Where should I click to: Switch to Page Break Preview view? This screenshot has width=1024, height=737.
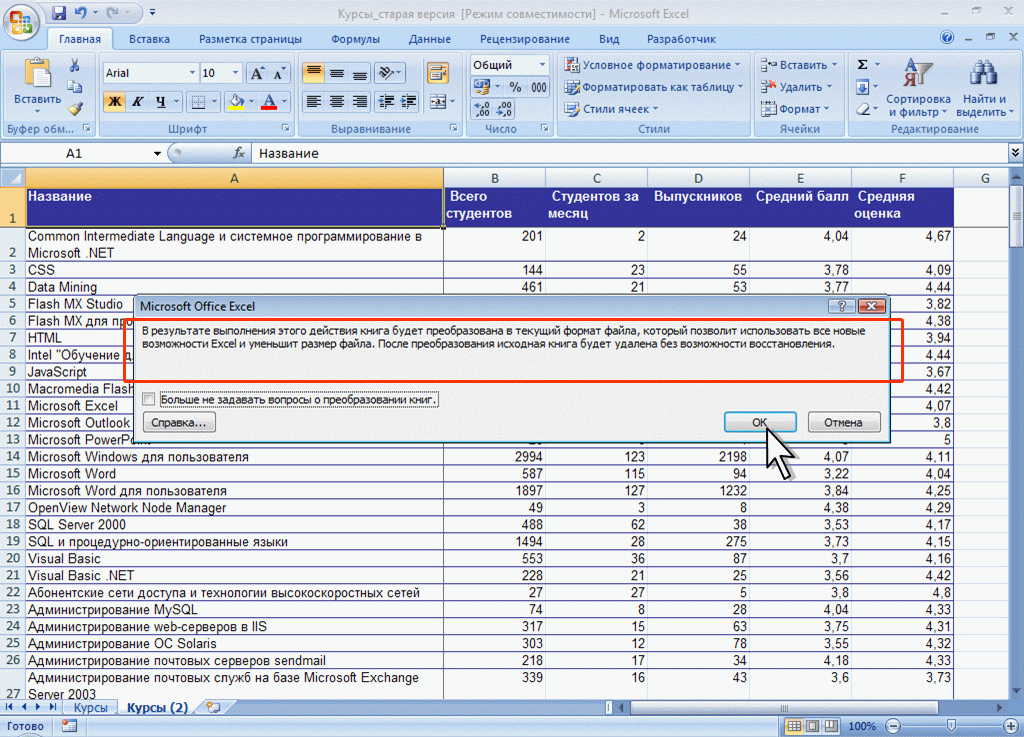(x=831, y=725)
